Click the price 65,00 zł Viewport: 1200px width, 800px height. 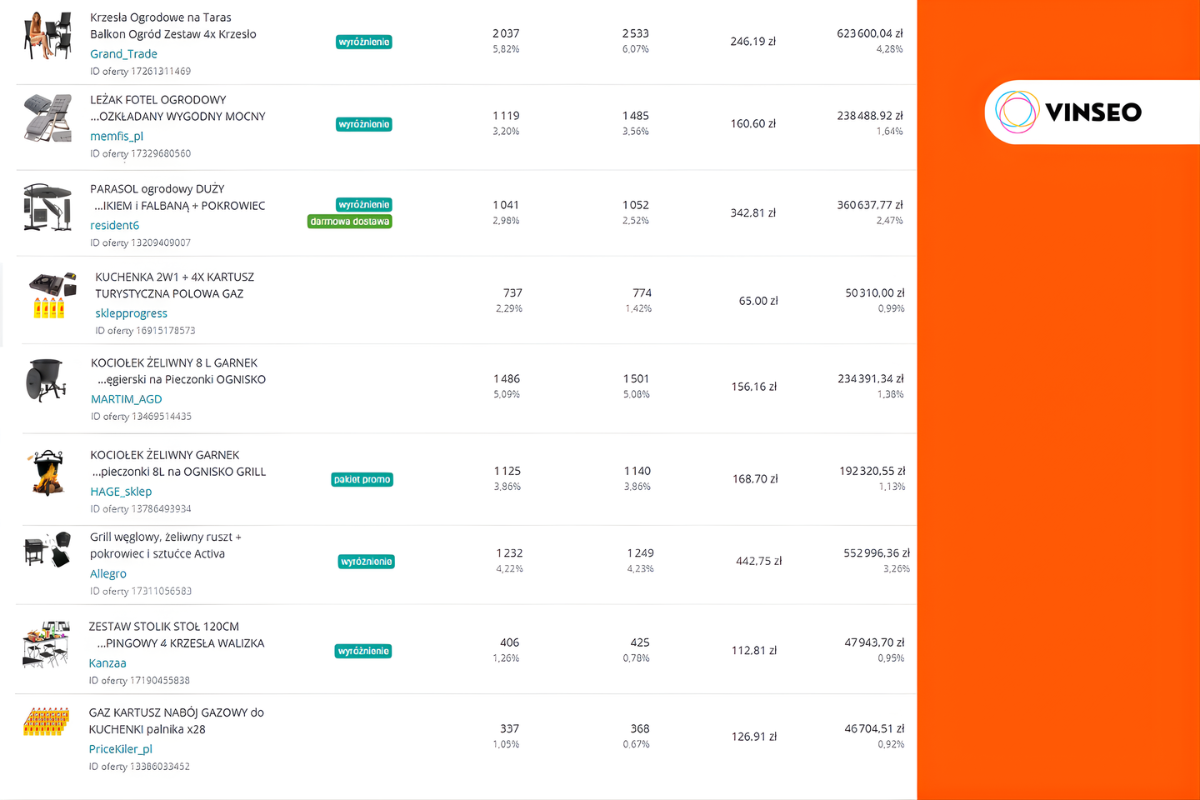click(x=759, y=300)
